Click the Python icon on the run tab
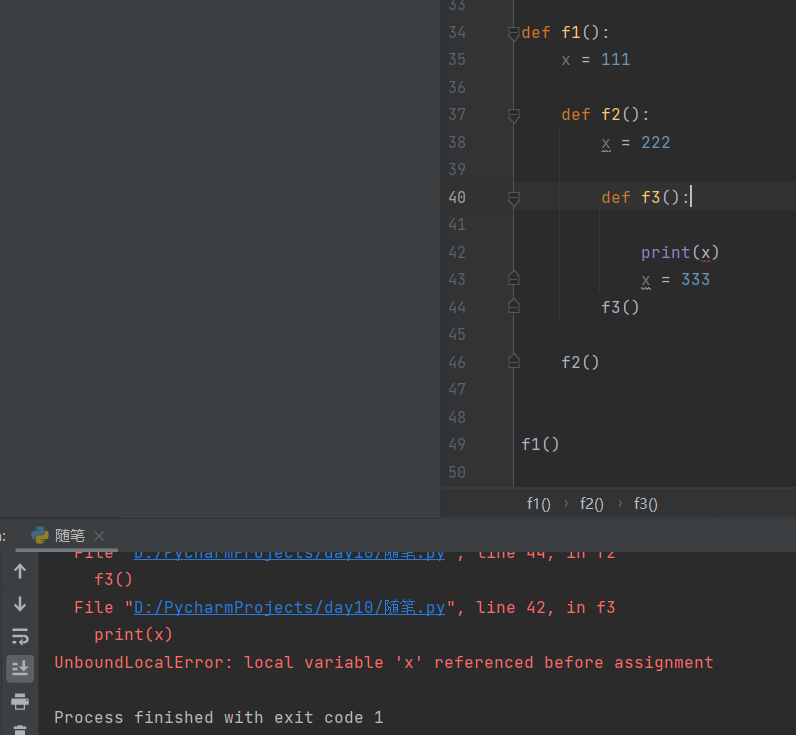 40,536
